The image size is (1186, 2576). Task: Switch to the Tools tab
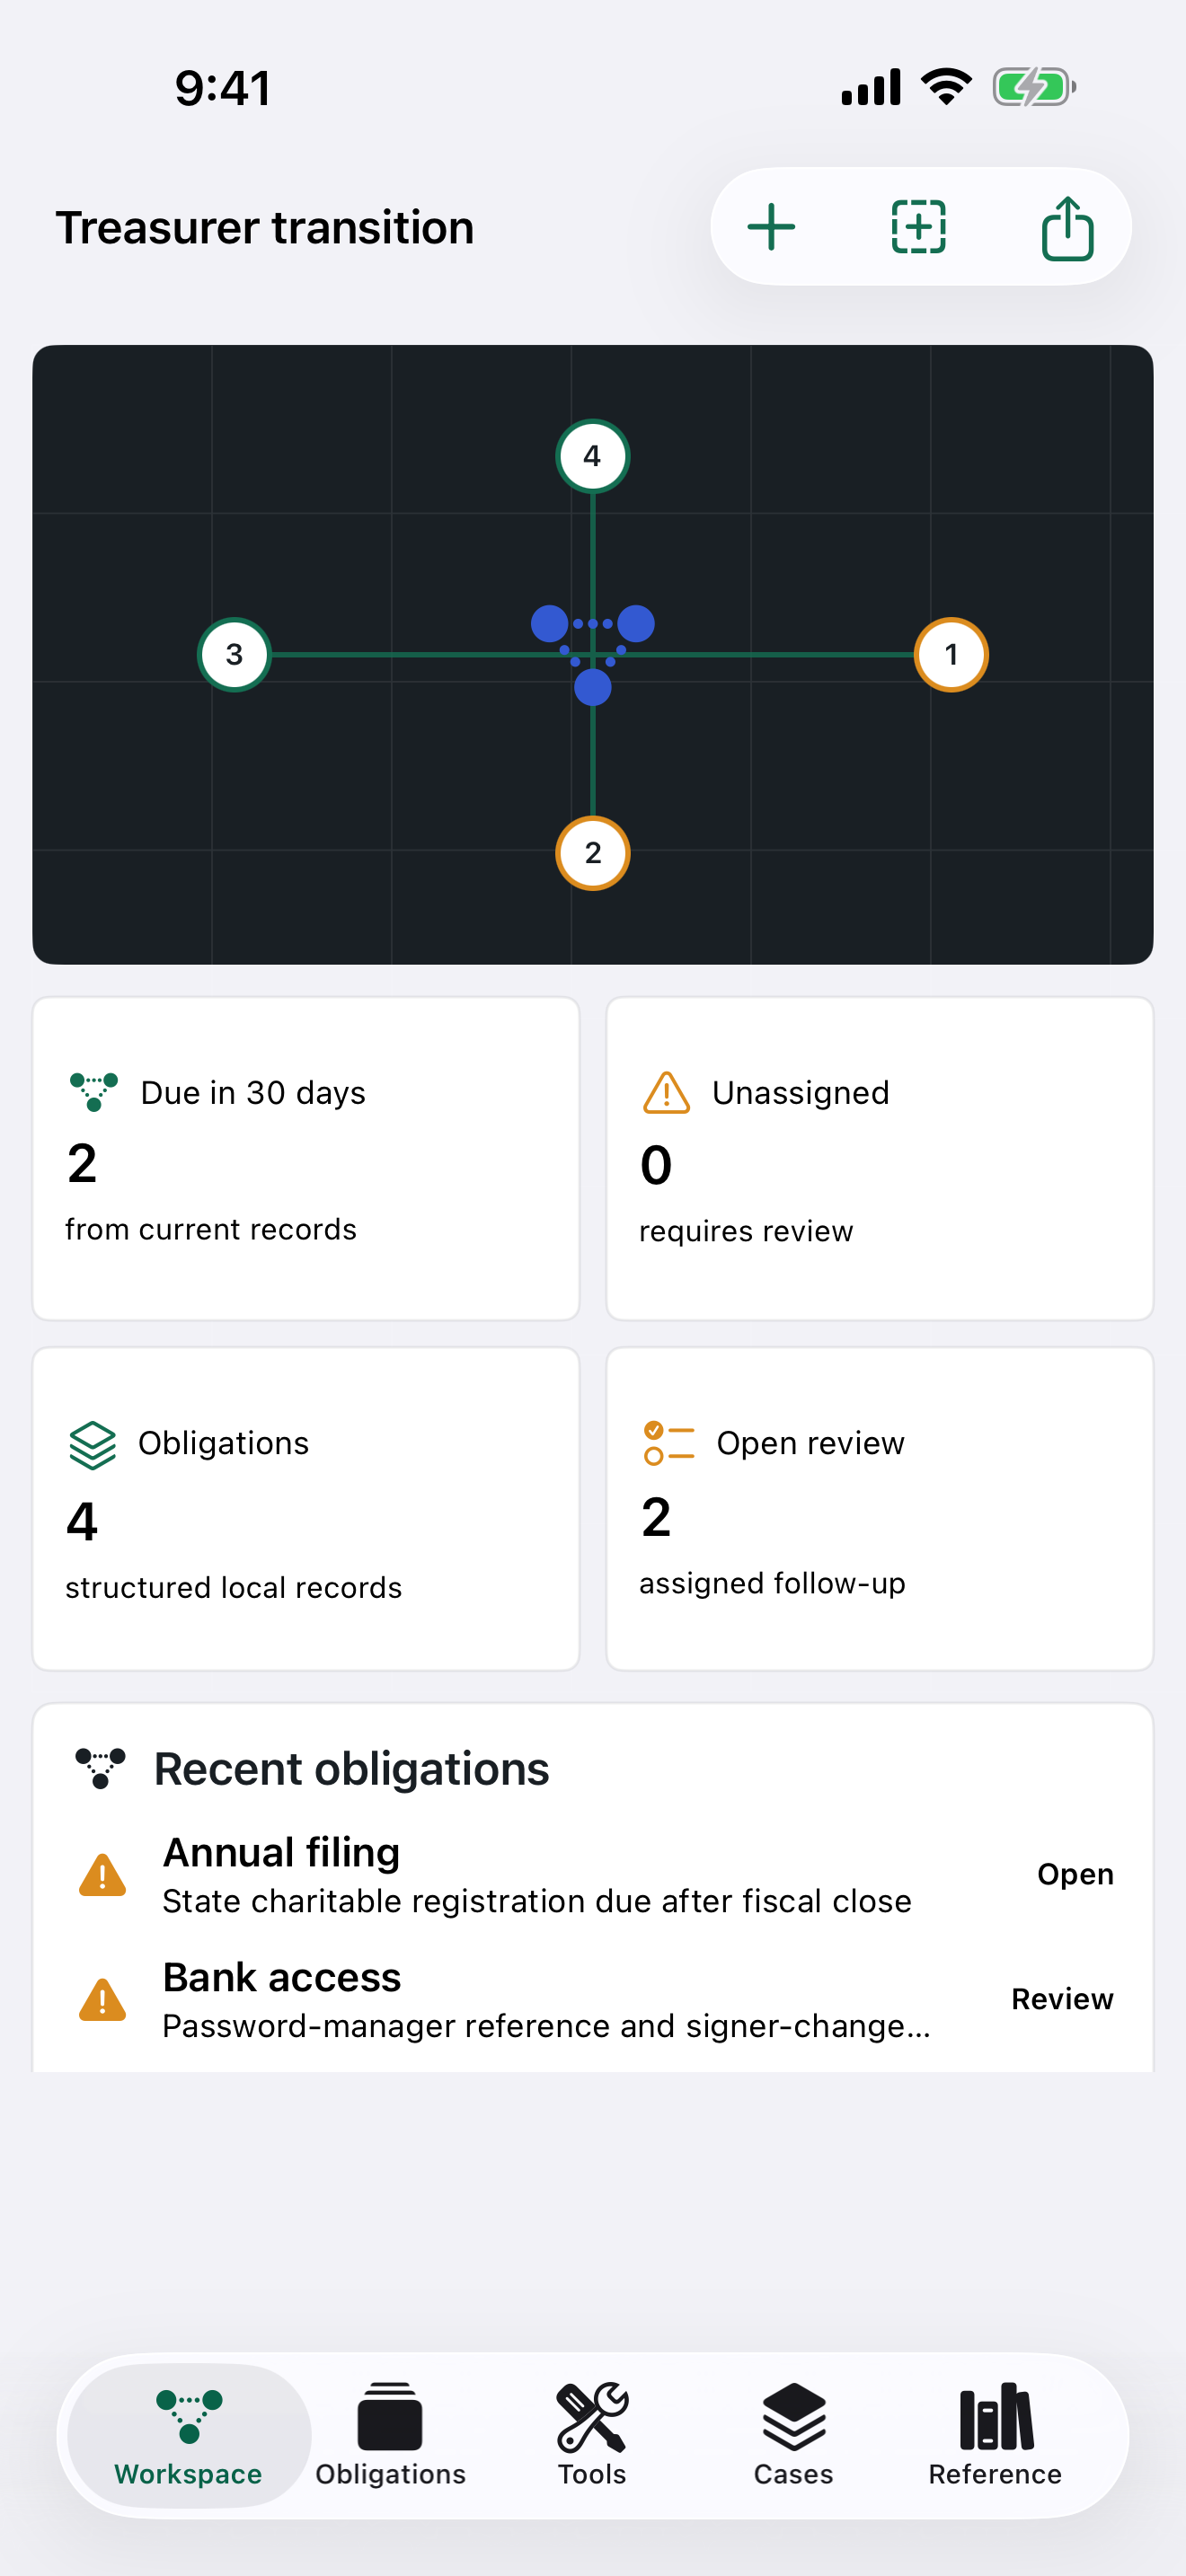click(592, 2435)
